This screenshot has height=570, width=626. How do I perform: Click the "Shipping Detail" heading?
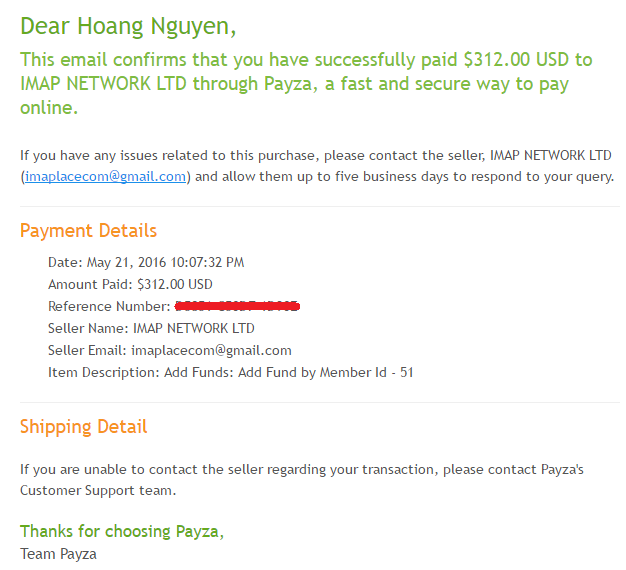point(83,427)
